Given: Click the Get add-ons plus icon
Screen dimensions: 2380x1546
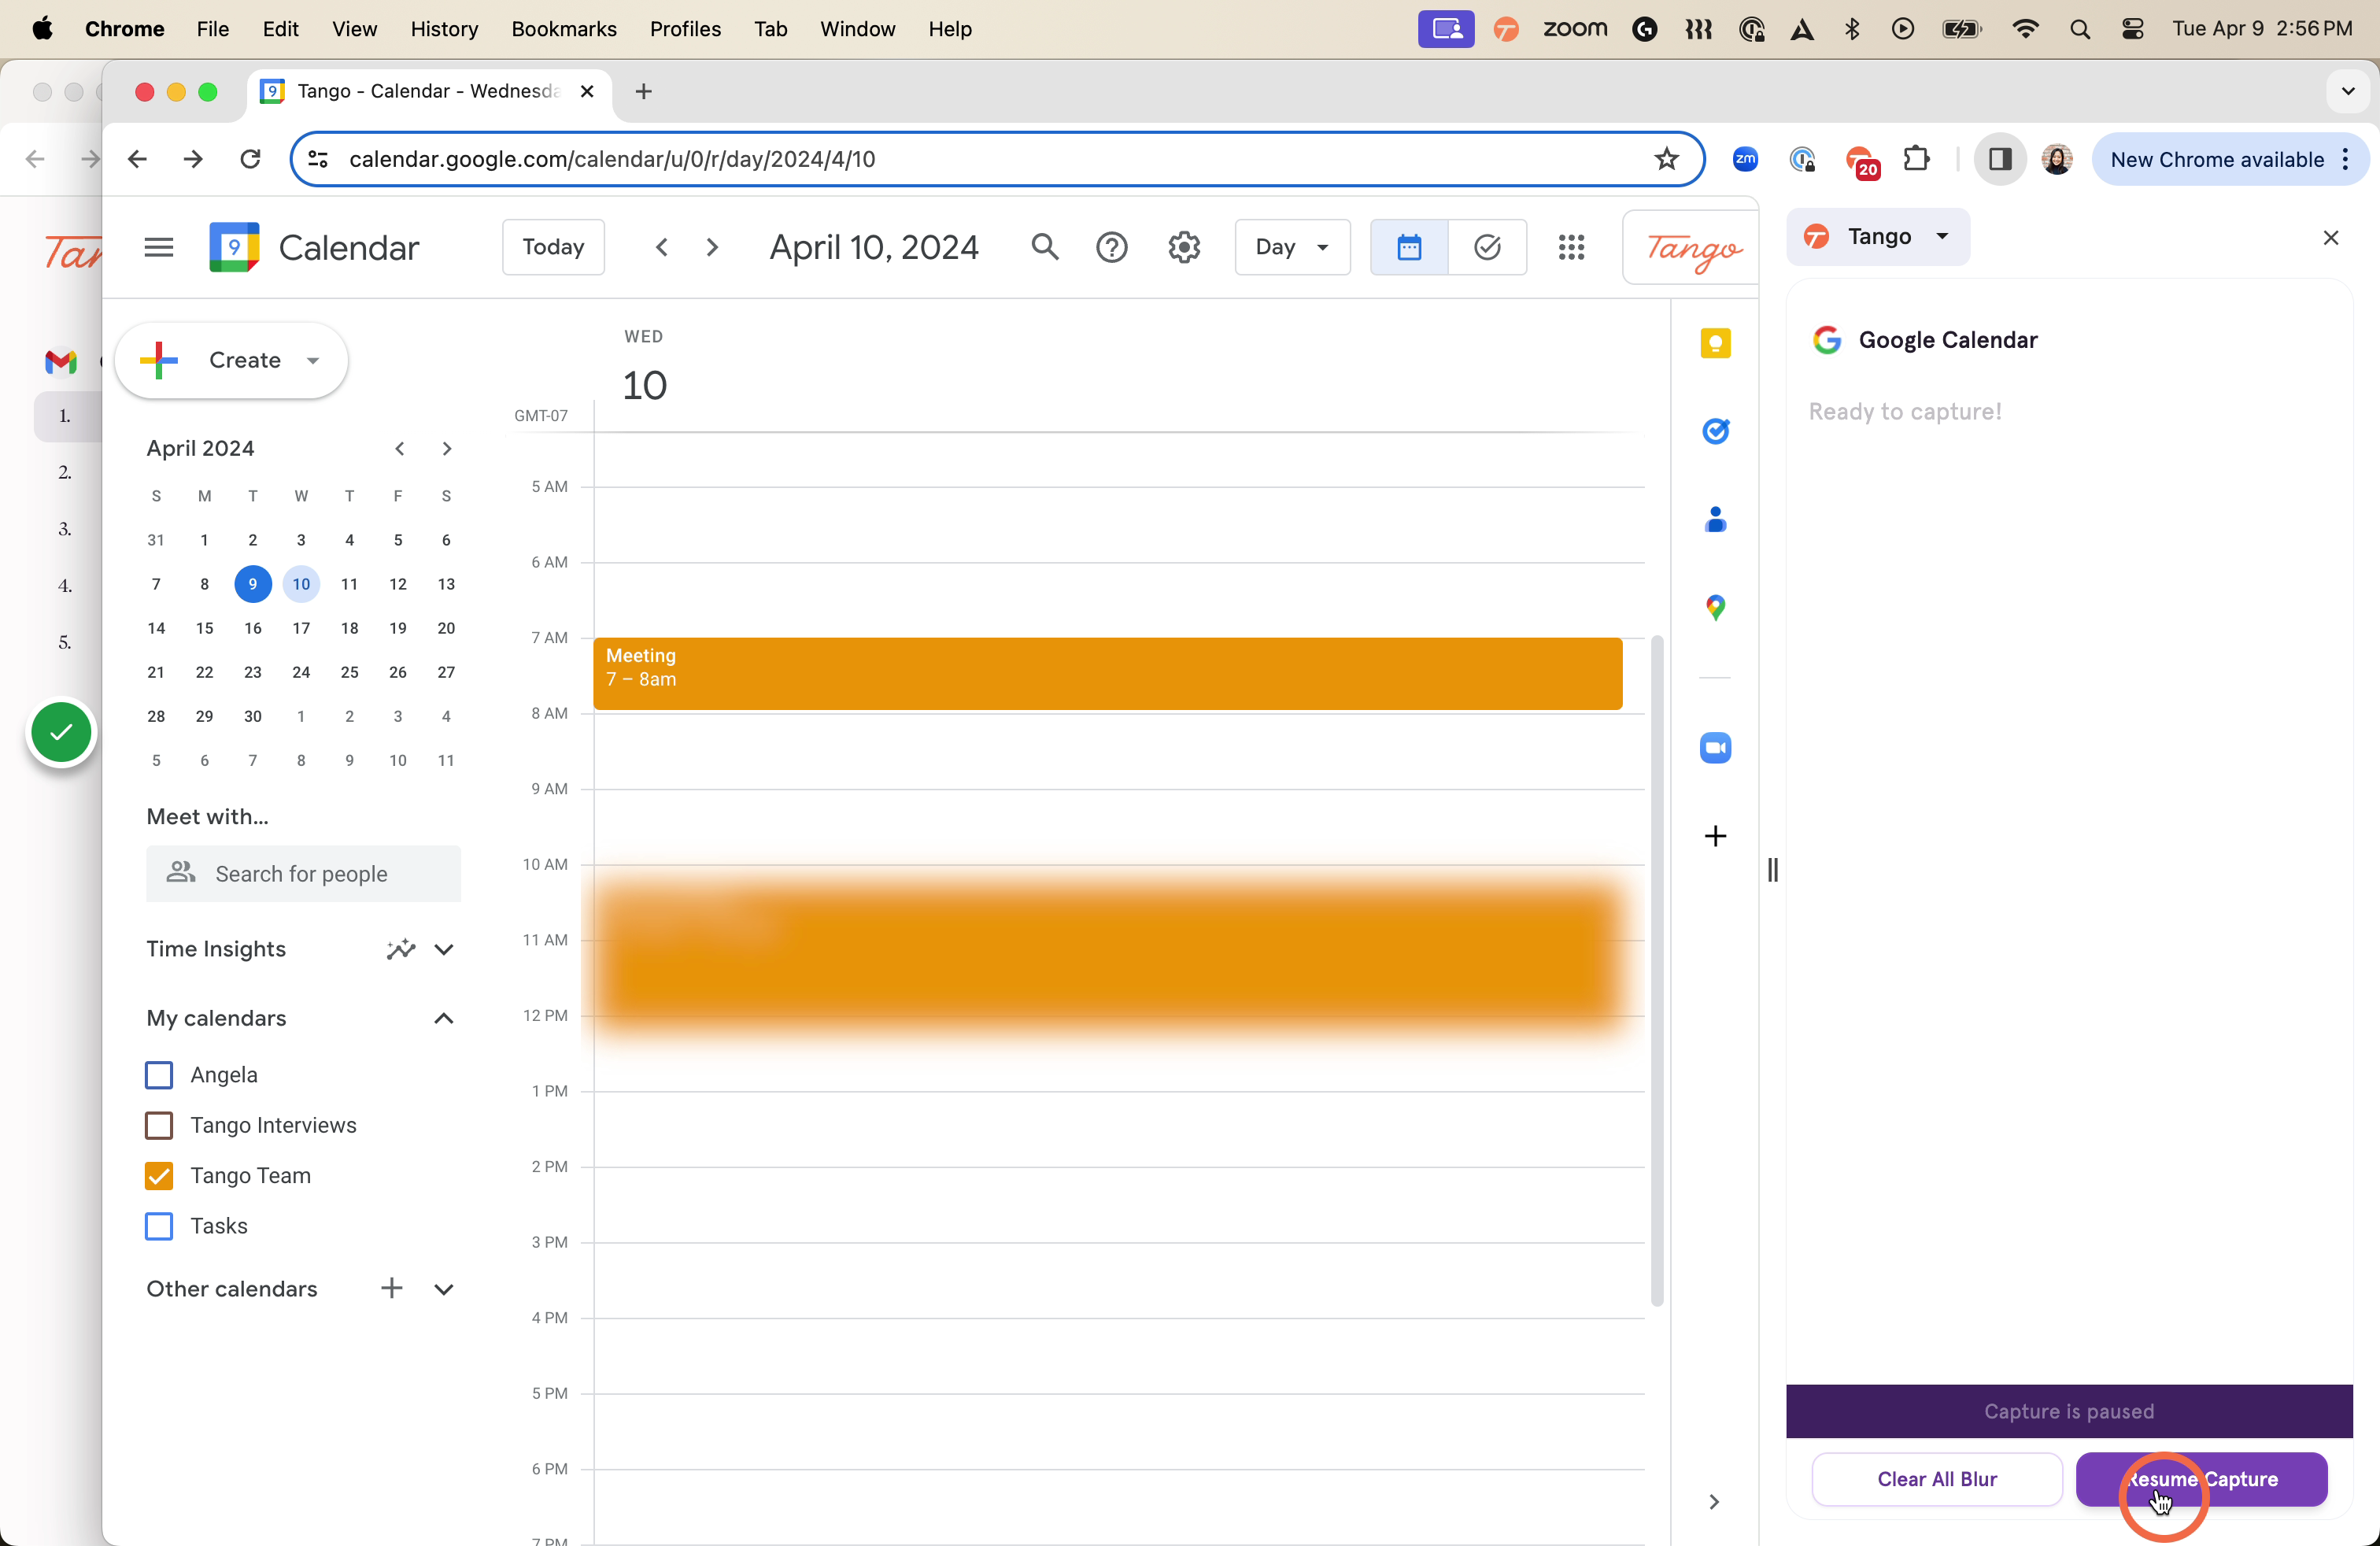Looking at the screenshot, I should 1715,835.
